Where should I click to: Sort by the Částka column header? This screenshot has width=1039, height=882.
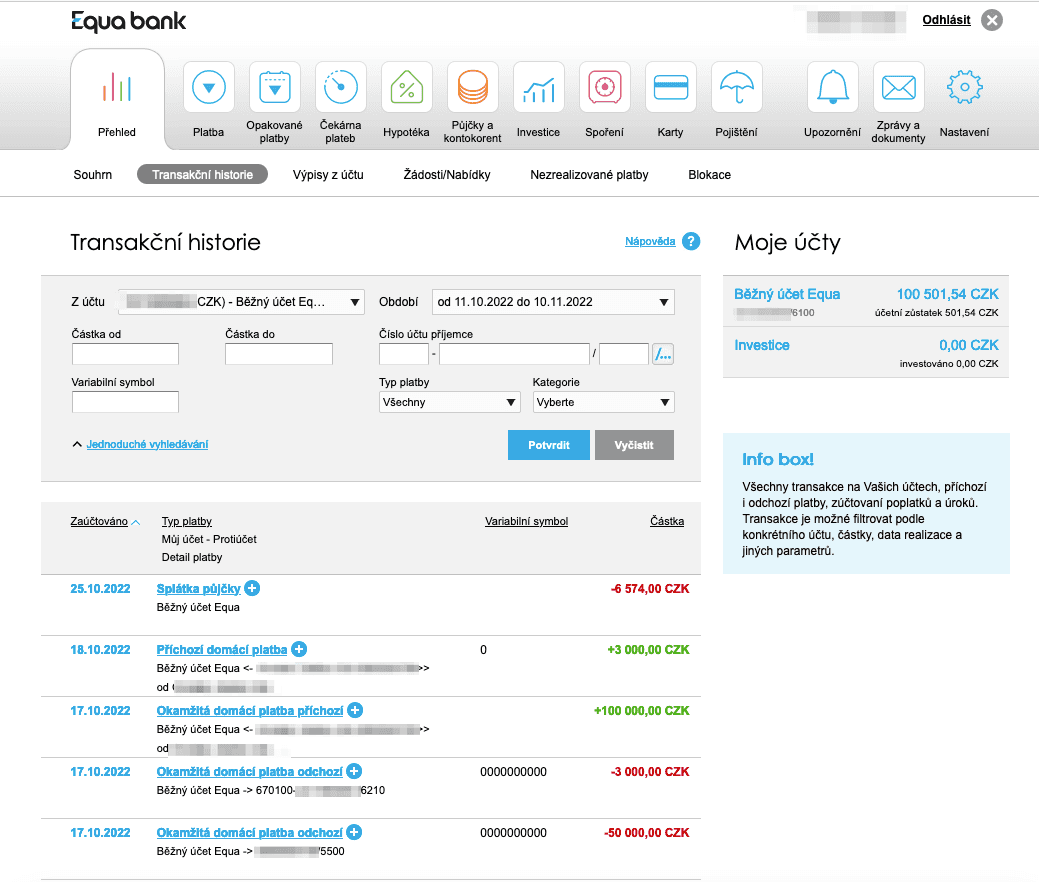point(667,522)
